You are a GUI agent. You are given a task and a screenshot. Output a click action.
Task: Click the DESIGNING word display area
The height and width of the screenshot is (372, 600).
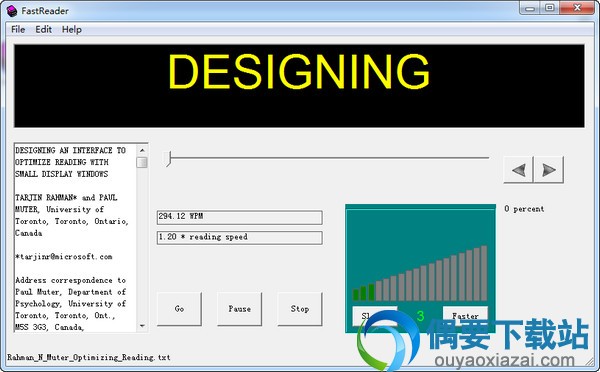click(299, 86)
